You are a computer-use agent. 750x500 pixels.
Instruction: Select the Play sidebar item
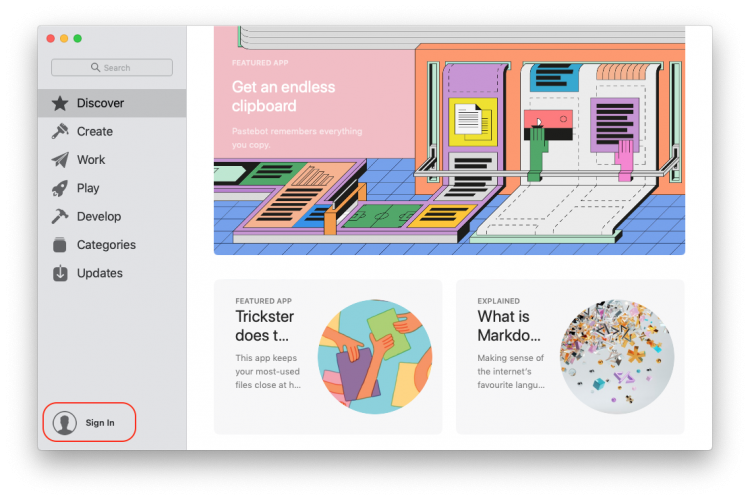click(112, 188)
